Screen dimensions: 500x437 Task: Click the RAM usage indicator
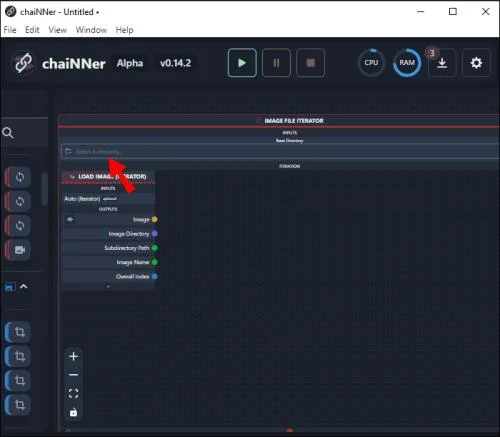coord(407,63)
